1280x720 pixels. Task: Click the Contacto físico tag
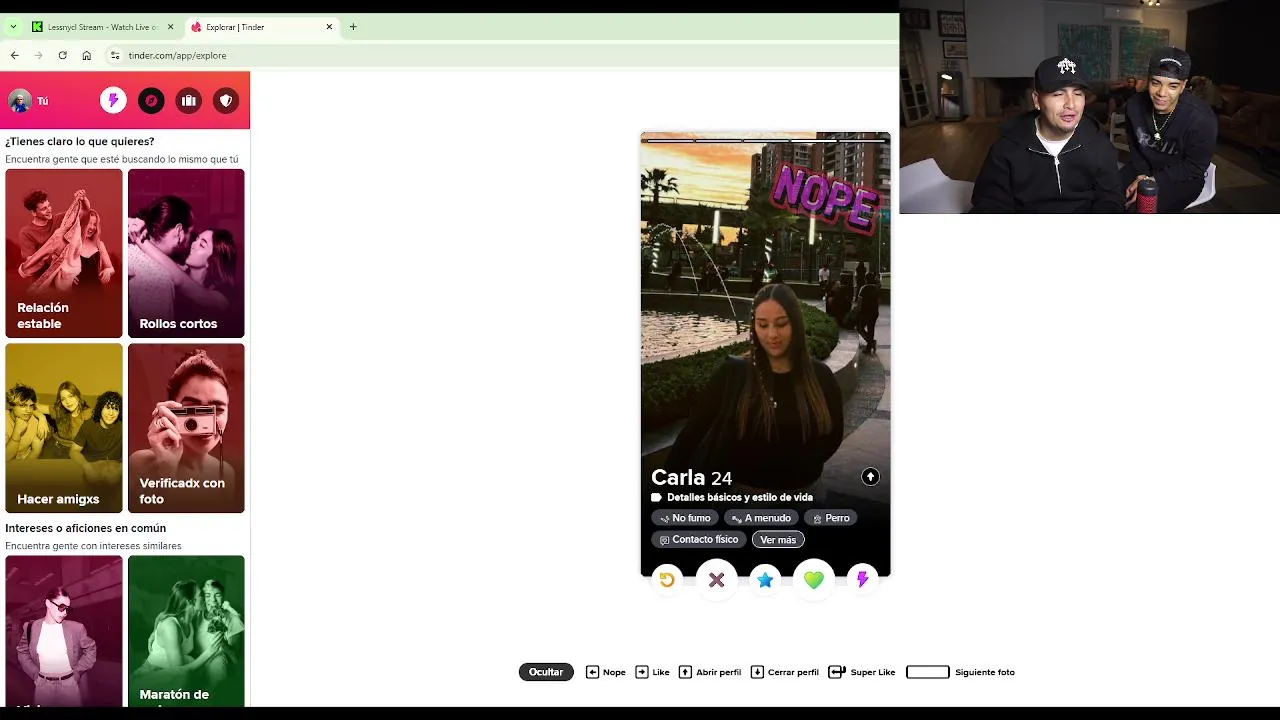coord(699,540)
